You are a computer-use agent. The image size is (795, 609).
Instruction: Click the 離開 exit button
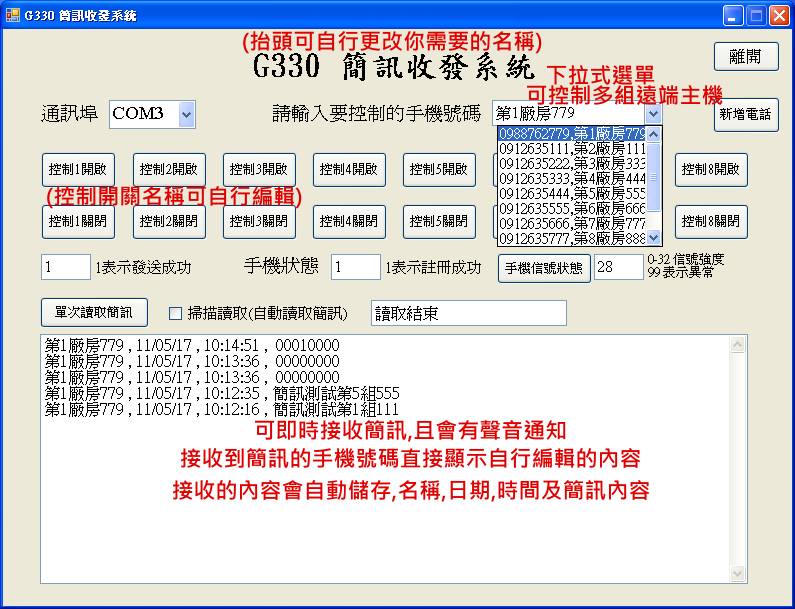click(x=745, y=57)
